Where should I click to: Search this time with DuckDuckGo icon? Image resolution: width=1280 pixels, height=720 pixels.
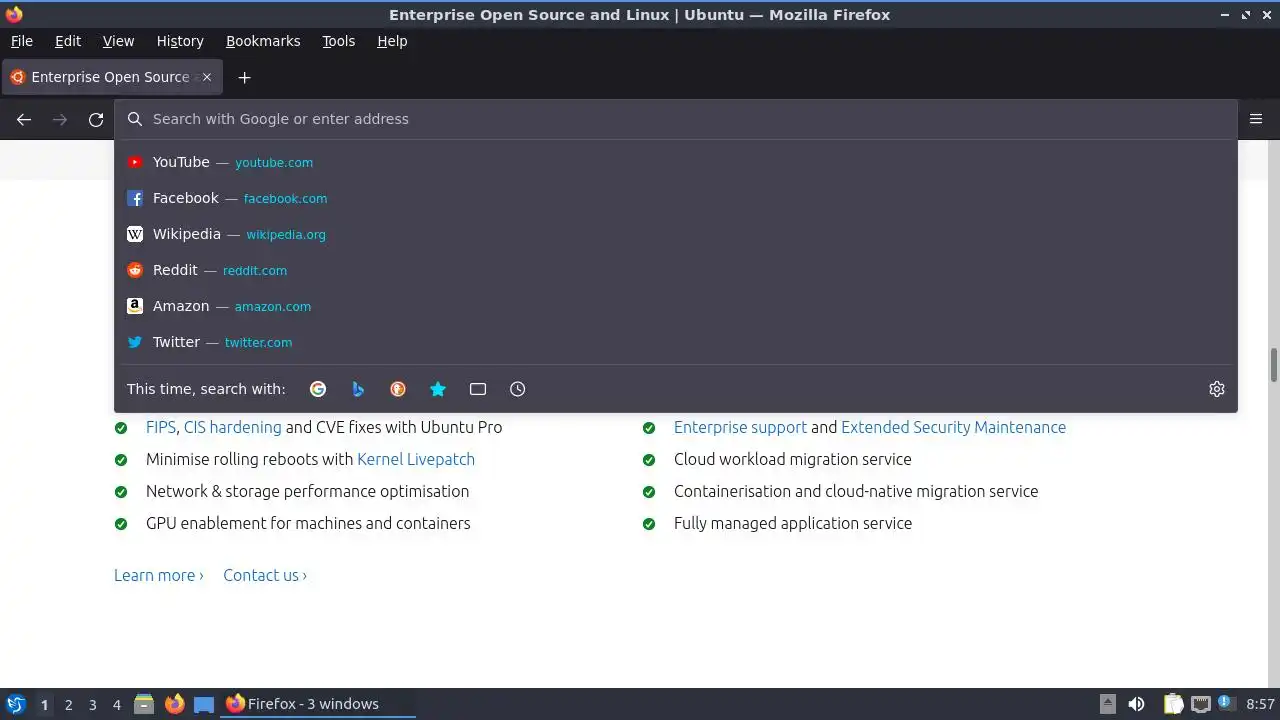(398, 389)
